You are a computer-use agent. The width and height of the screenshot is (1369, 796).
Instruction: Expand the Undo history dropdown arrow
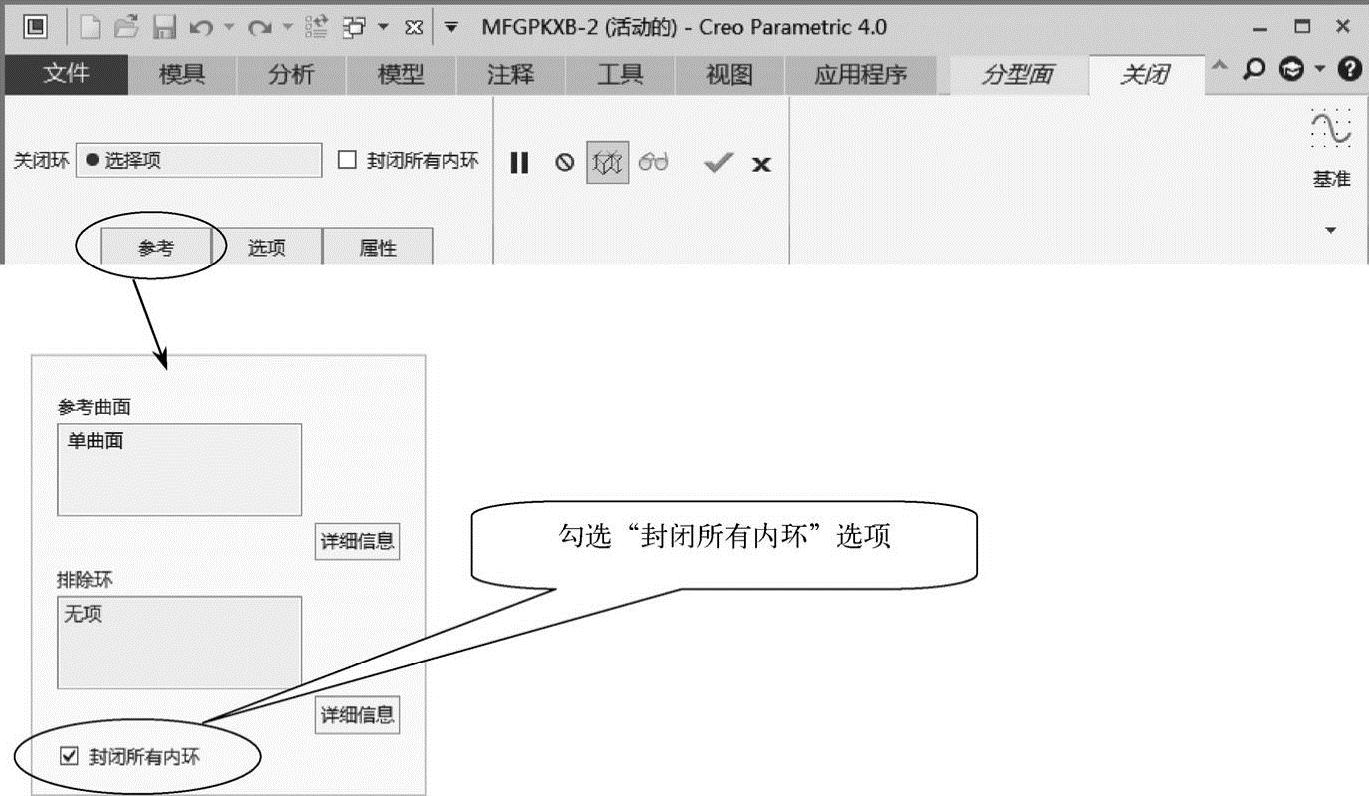click(x=228, y=28)
